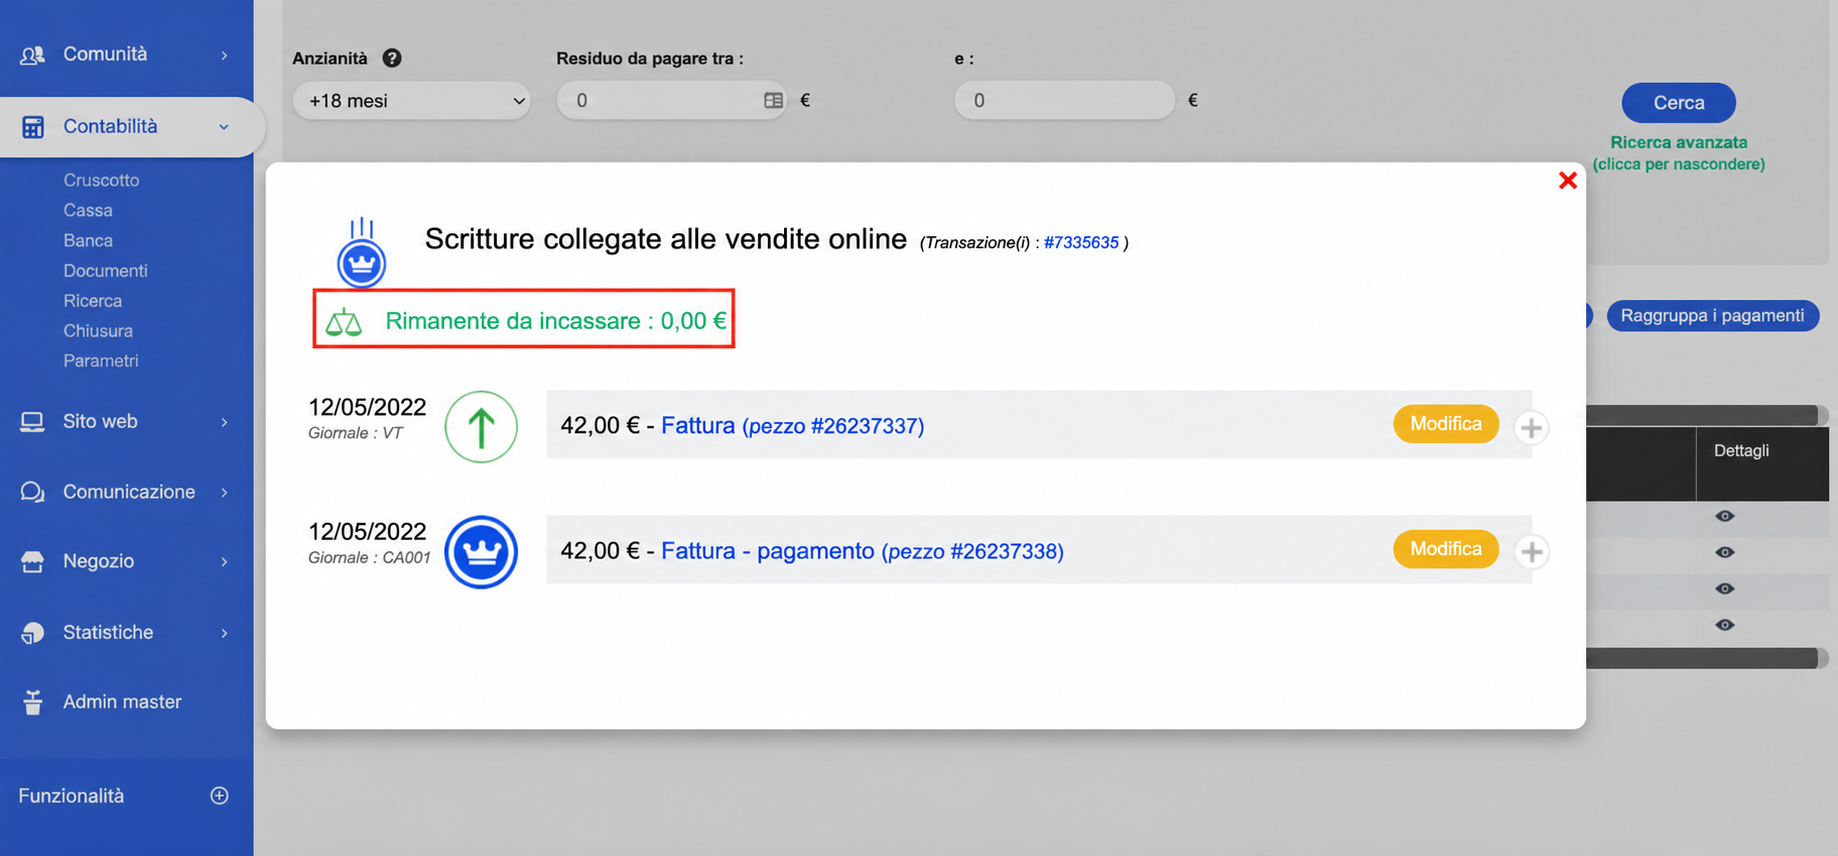Click the calculator icon in Residuo field

tap(773, 100)
